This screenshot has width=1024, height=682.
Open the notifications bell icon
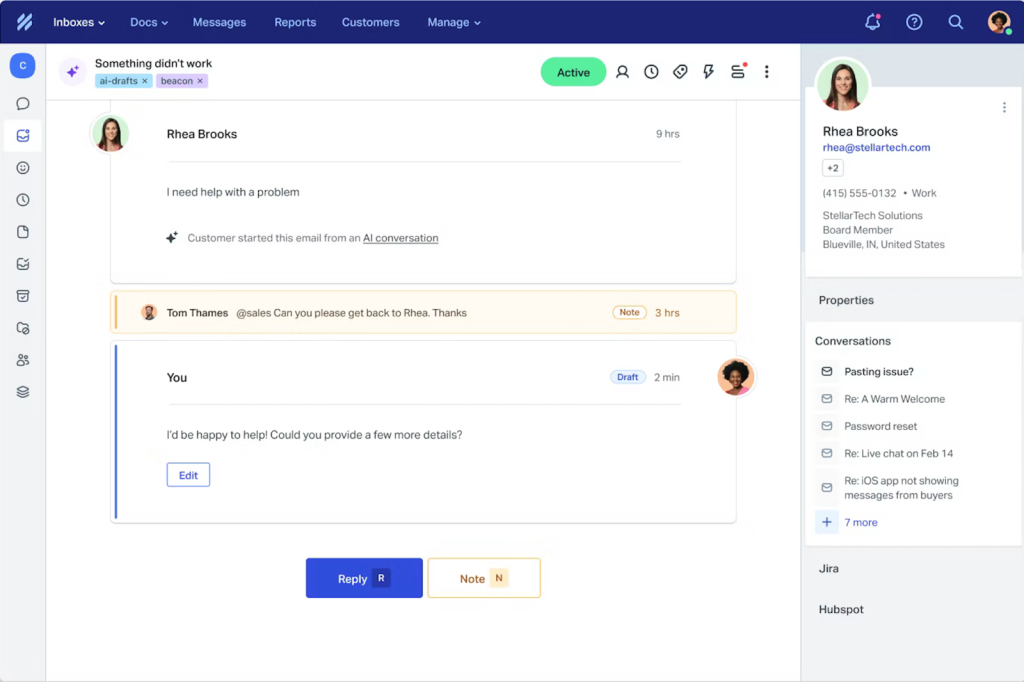point(872,22)
